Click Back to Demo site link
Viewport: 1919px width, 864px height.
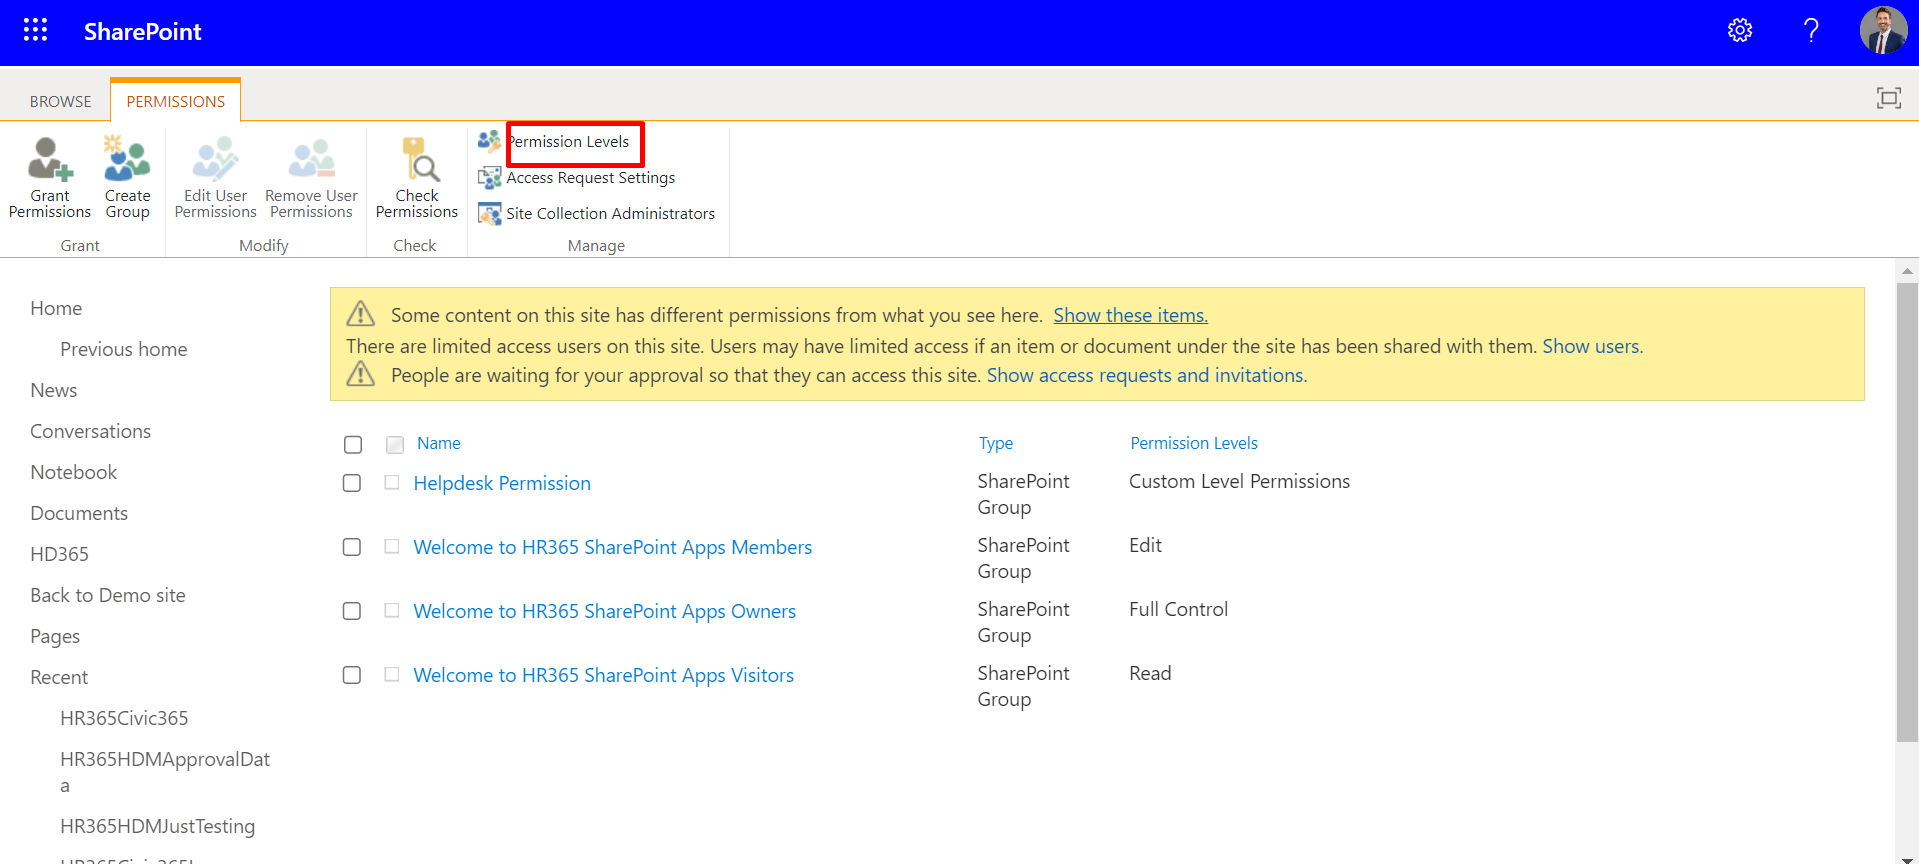pos(108,595)
